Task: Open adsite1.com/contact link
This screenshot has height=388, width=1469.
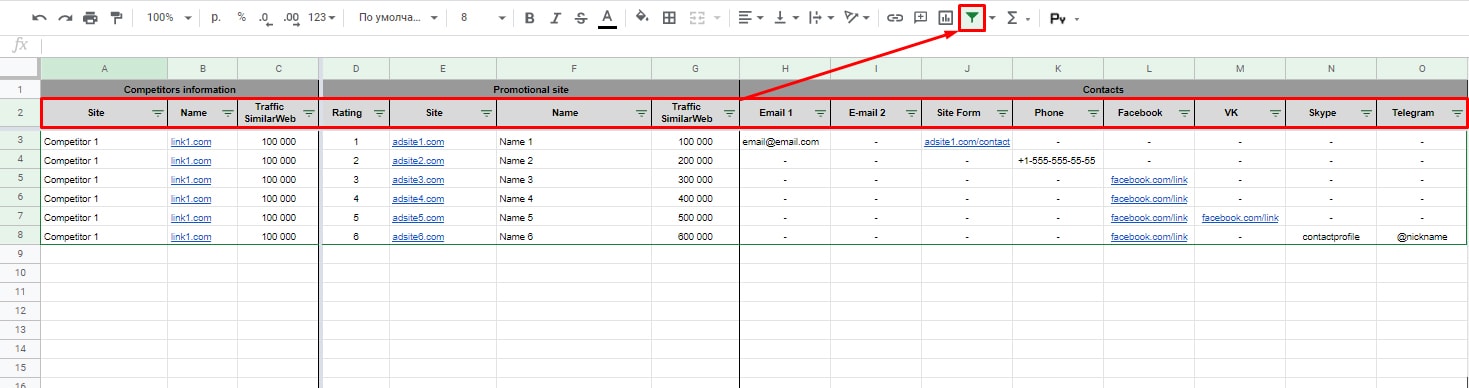Action: coord(967,142)
